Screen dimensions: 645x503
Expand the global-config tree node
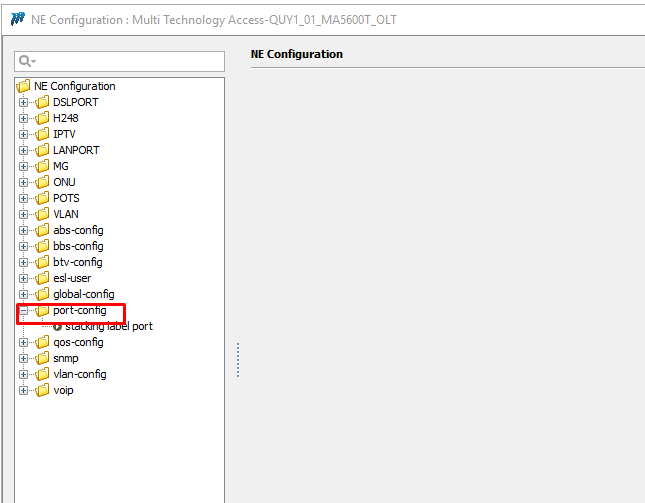click(x=24, y=294)
